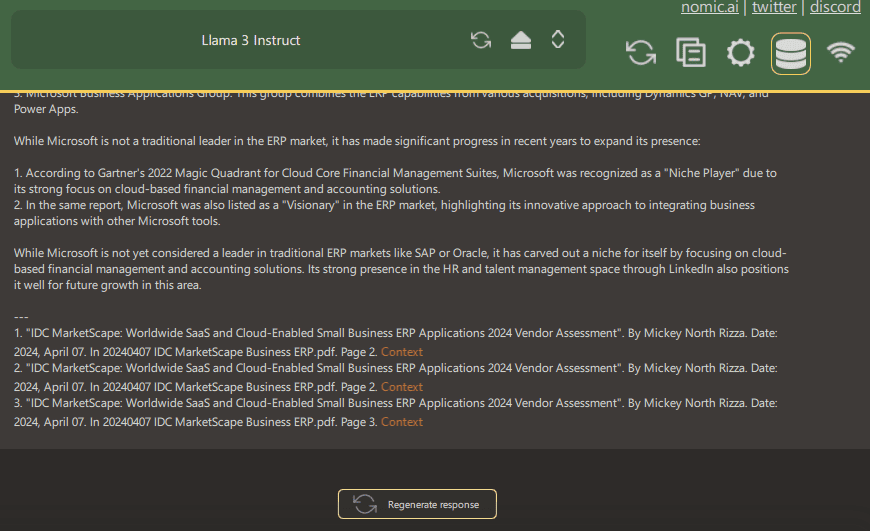The width and height of the screenshot is (870, 531).
Task: Expand Context of the Page 3 citation
Action: click(x=402, y=422)
